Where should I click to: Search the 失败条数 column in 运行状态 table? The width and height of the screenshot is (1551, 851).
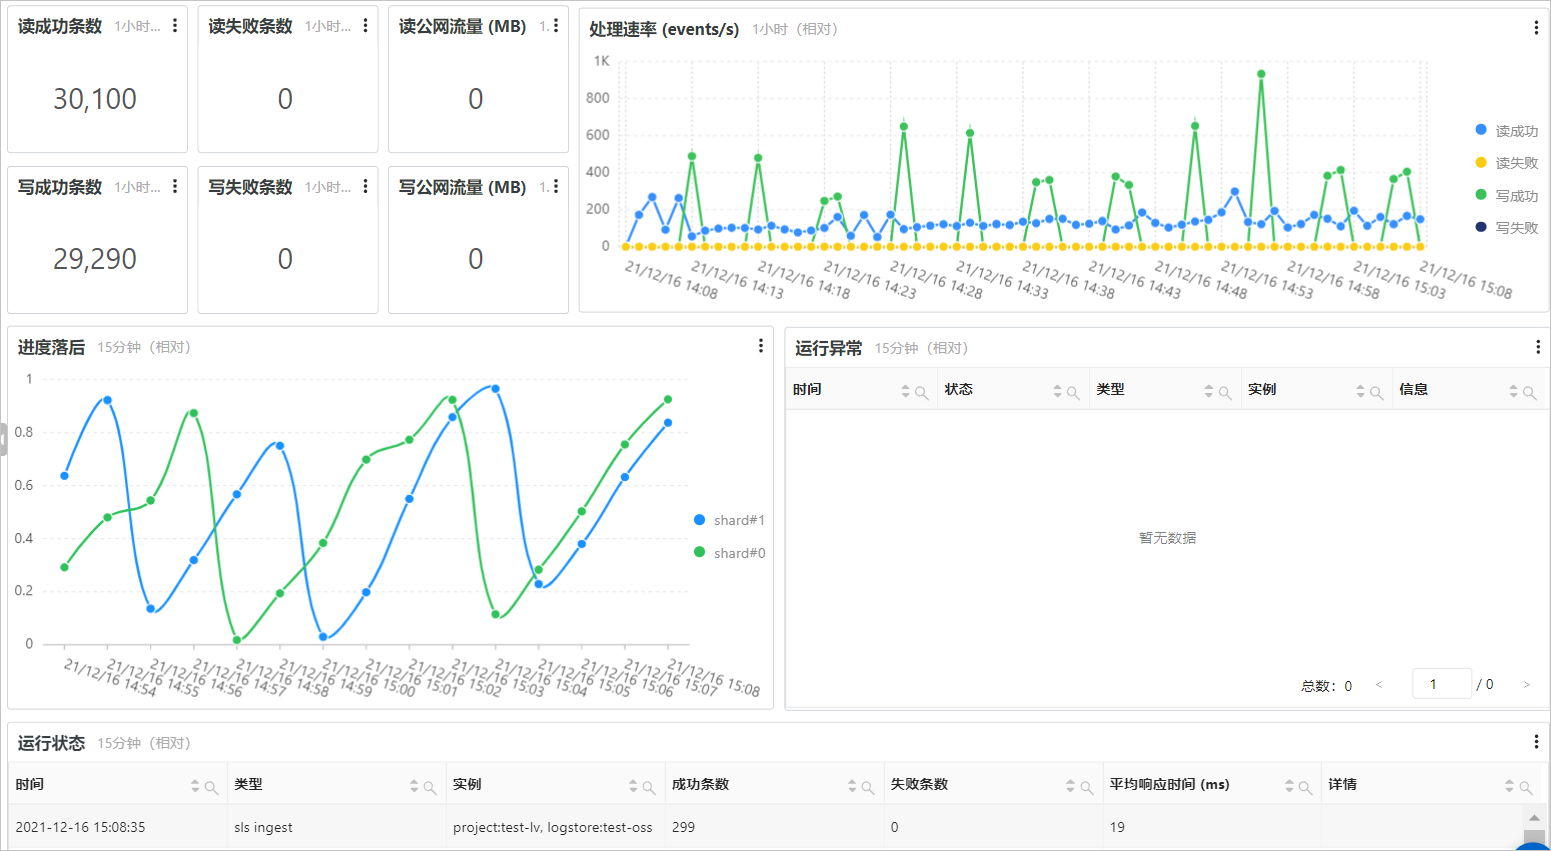[x=1087, y=787]
